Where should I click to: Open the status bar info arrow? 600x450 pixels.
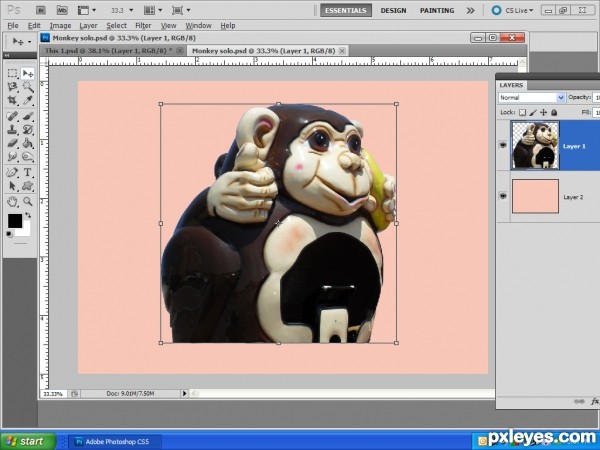point(184,393)
